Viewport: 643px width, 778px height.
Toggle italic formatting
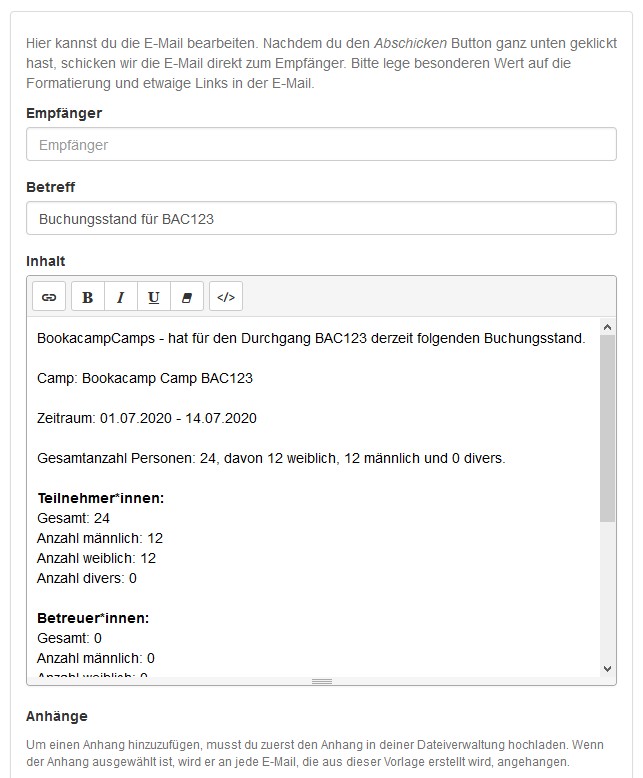tap(121, 297)
